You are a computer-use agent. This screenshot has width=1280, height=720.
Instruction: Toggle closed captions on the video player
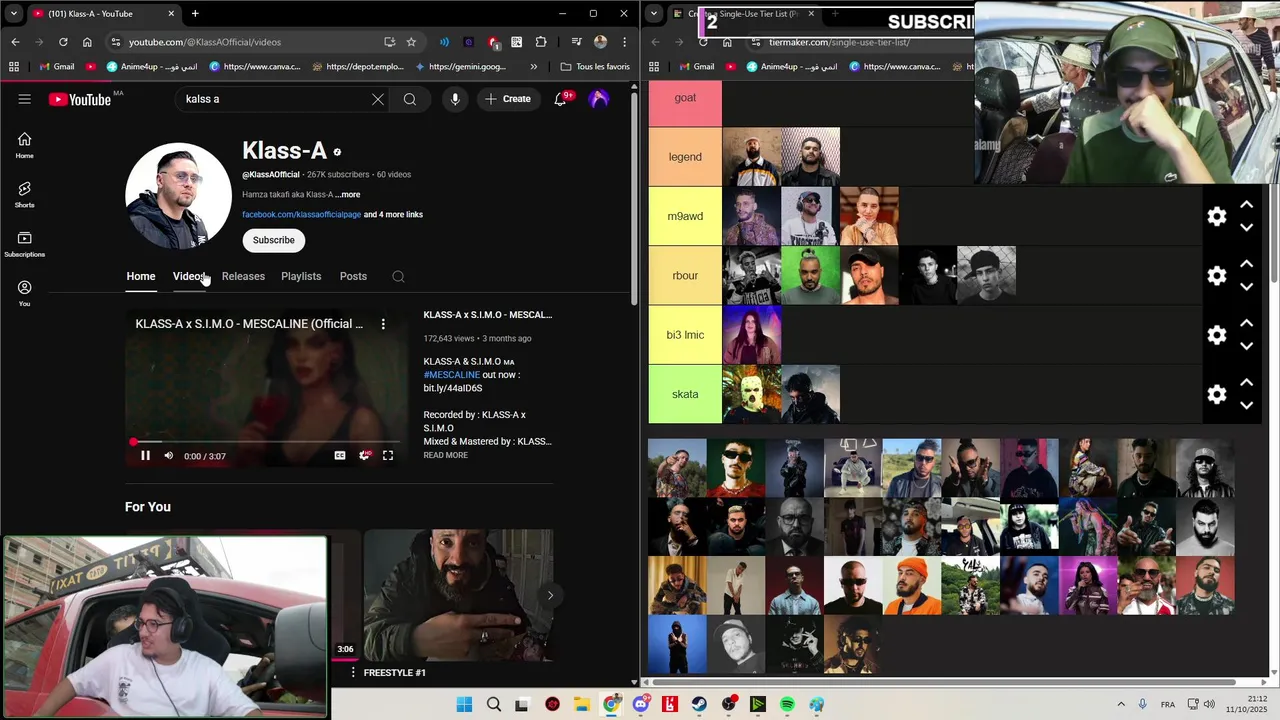pyautogui.click(x=340, y=456)
